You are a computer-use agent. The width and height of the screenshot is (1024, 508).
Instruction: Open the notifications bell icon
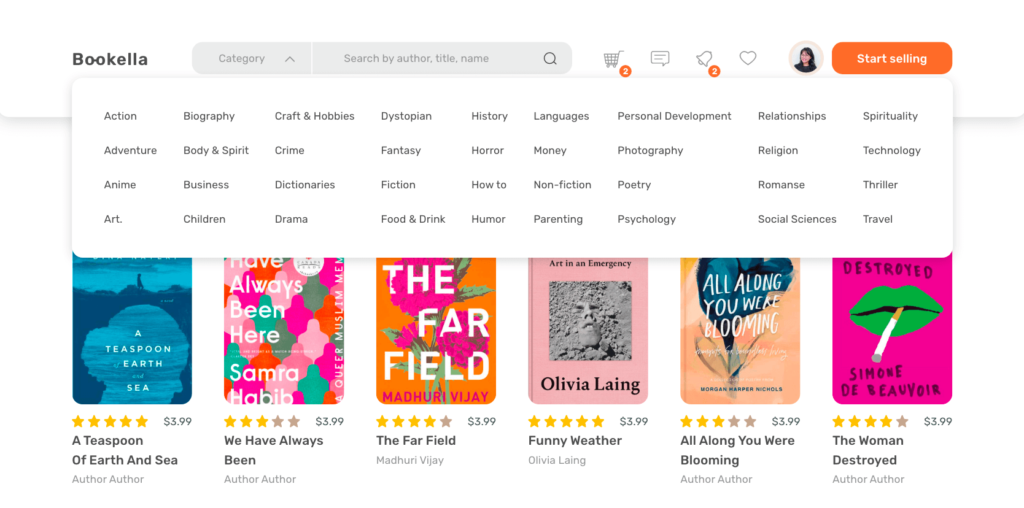[x=704, y=59]
